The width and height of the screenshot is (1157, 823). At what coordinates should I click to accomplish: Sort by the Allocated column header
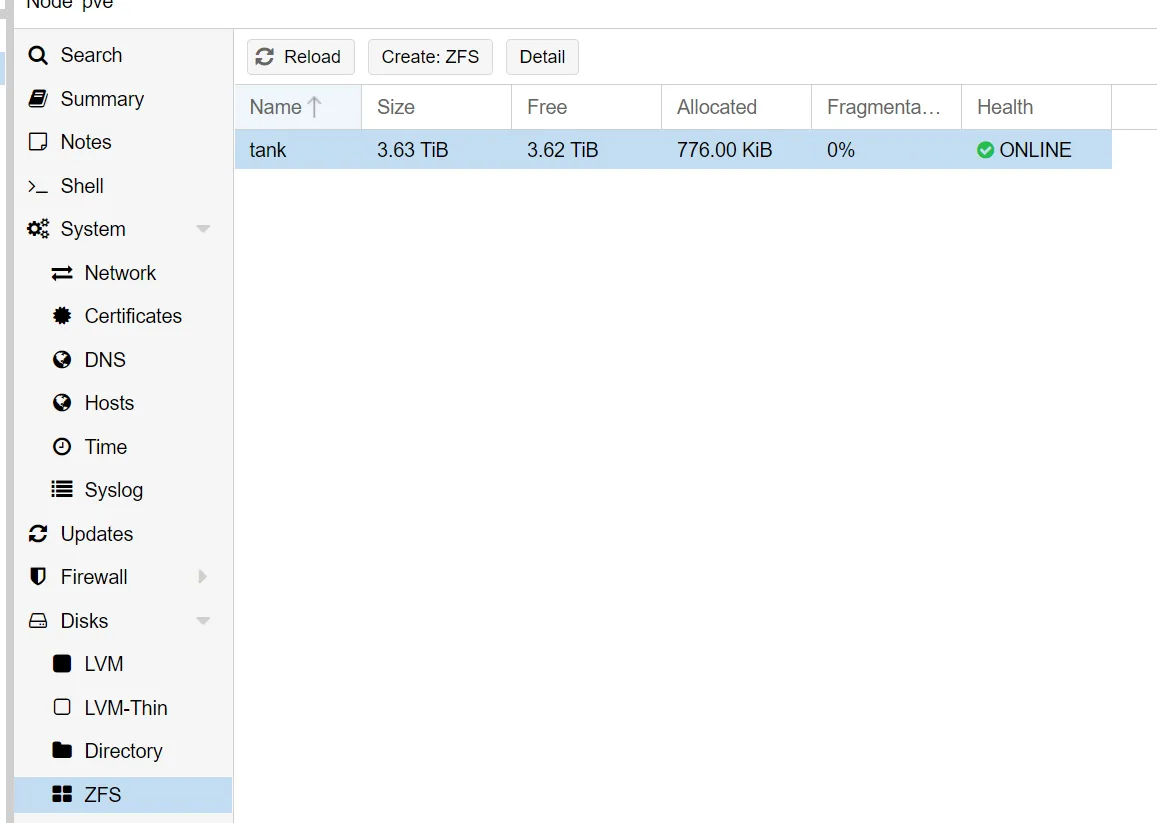pos(736,107)
